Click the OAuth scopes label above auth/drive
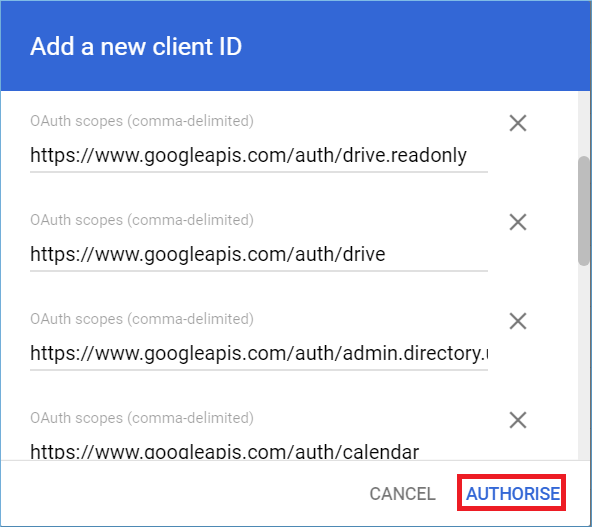Viewport: 592px width, 527px height. pyautogui.click(x=142, y=220)
